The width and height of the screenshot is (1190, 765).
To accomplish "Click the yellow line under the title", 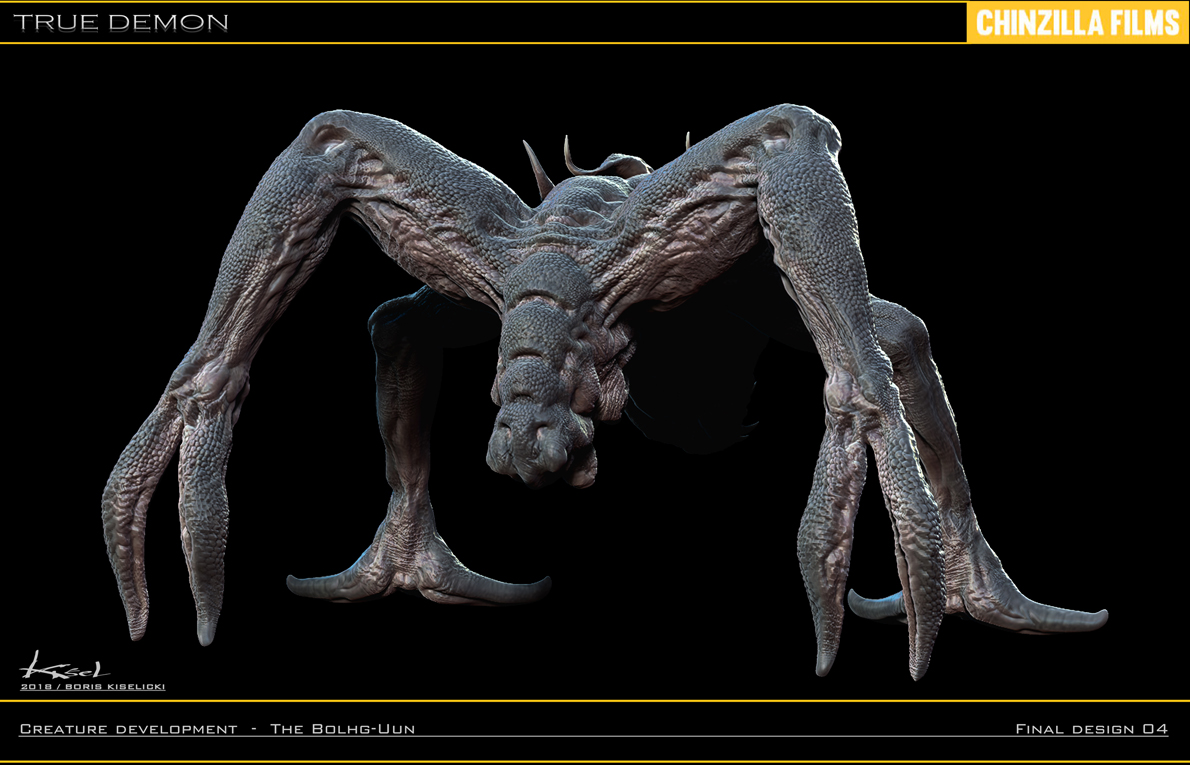I will [x=483, y=43].
